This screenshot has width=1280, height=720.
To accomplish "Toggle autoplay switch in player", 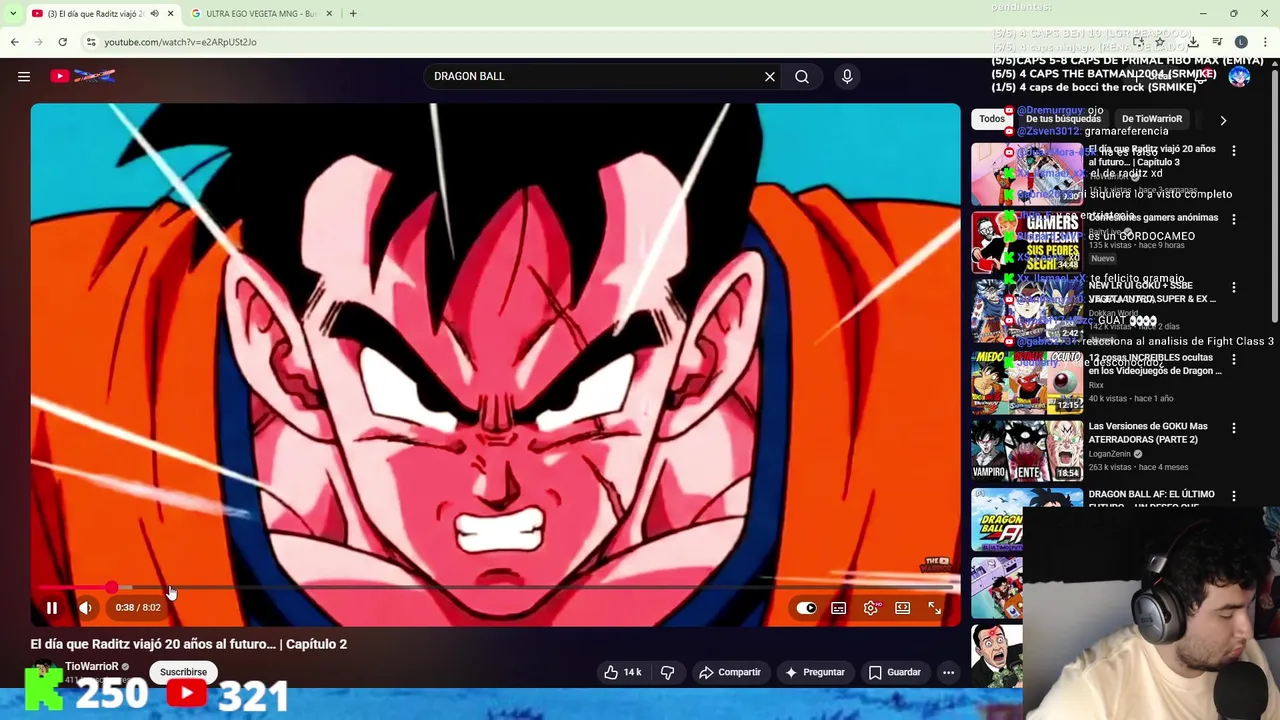I will (807, 607).
